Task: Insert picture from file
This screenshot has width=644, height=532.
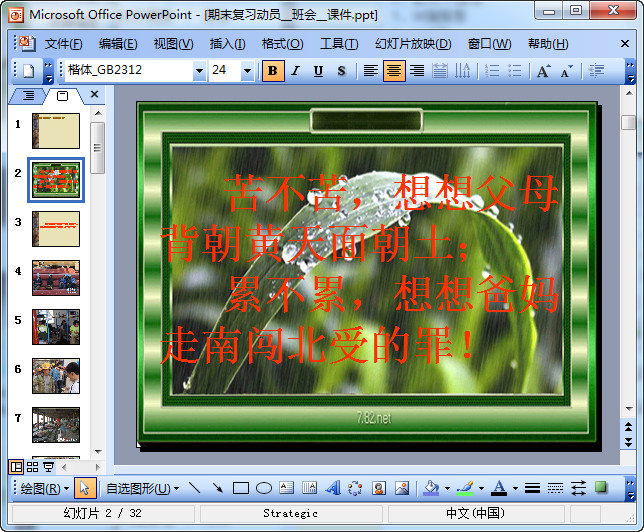Action: point(402,488)
